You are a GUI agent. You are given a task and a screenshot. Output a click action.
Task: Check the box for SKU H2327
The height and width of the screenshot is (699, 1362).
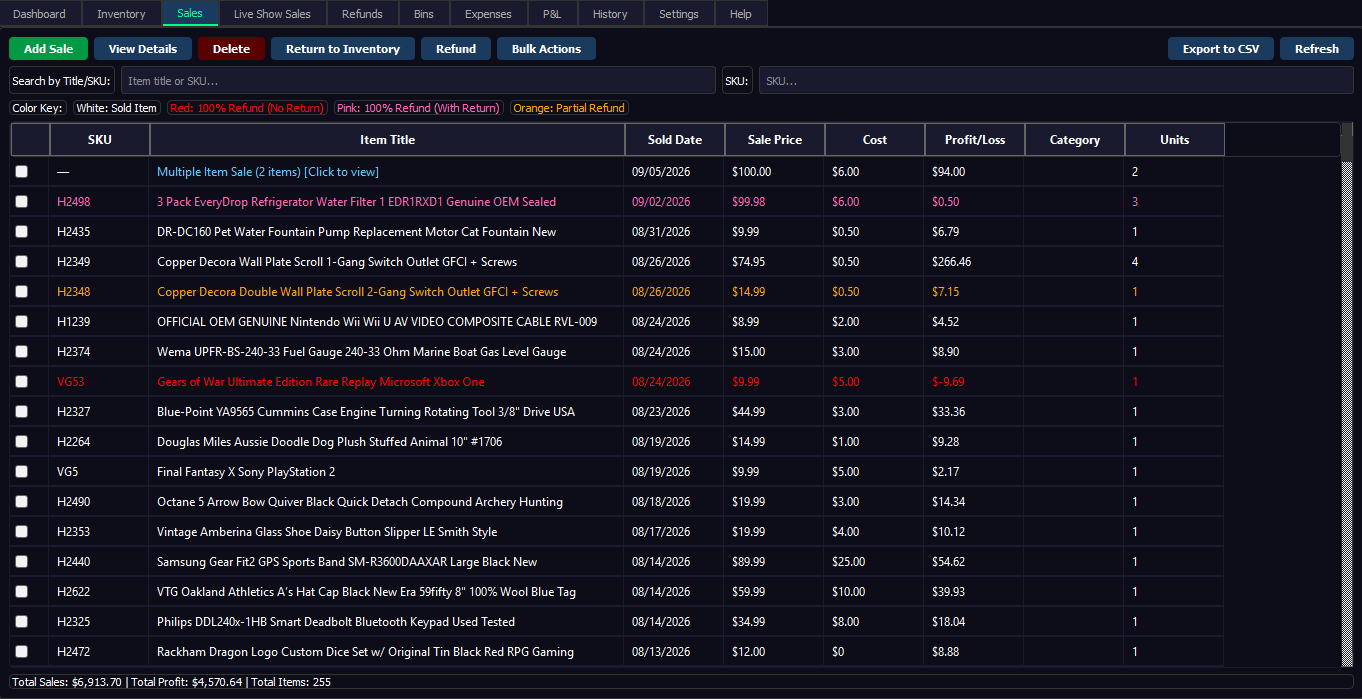[22, 412]
